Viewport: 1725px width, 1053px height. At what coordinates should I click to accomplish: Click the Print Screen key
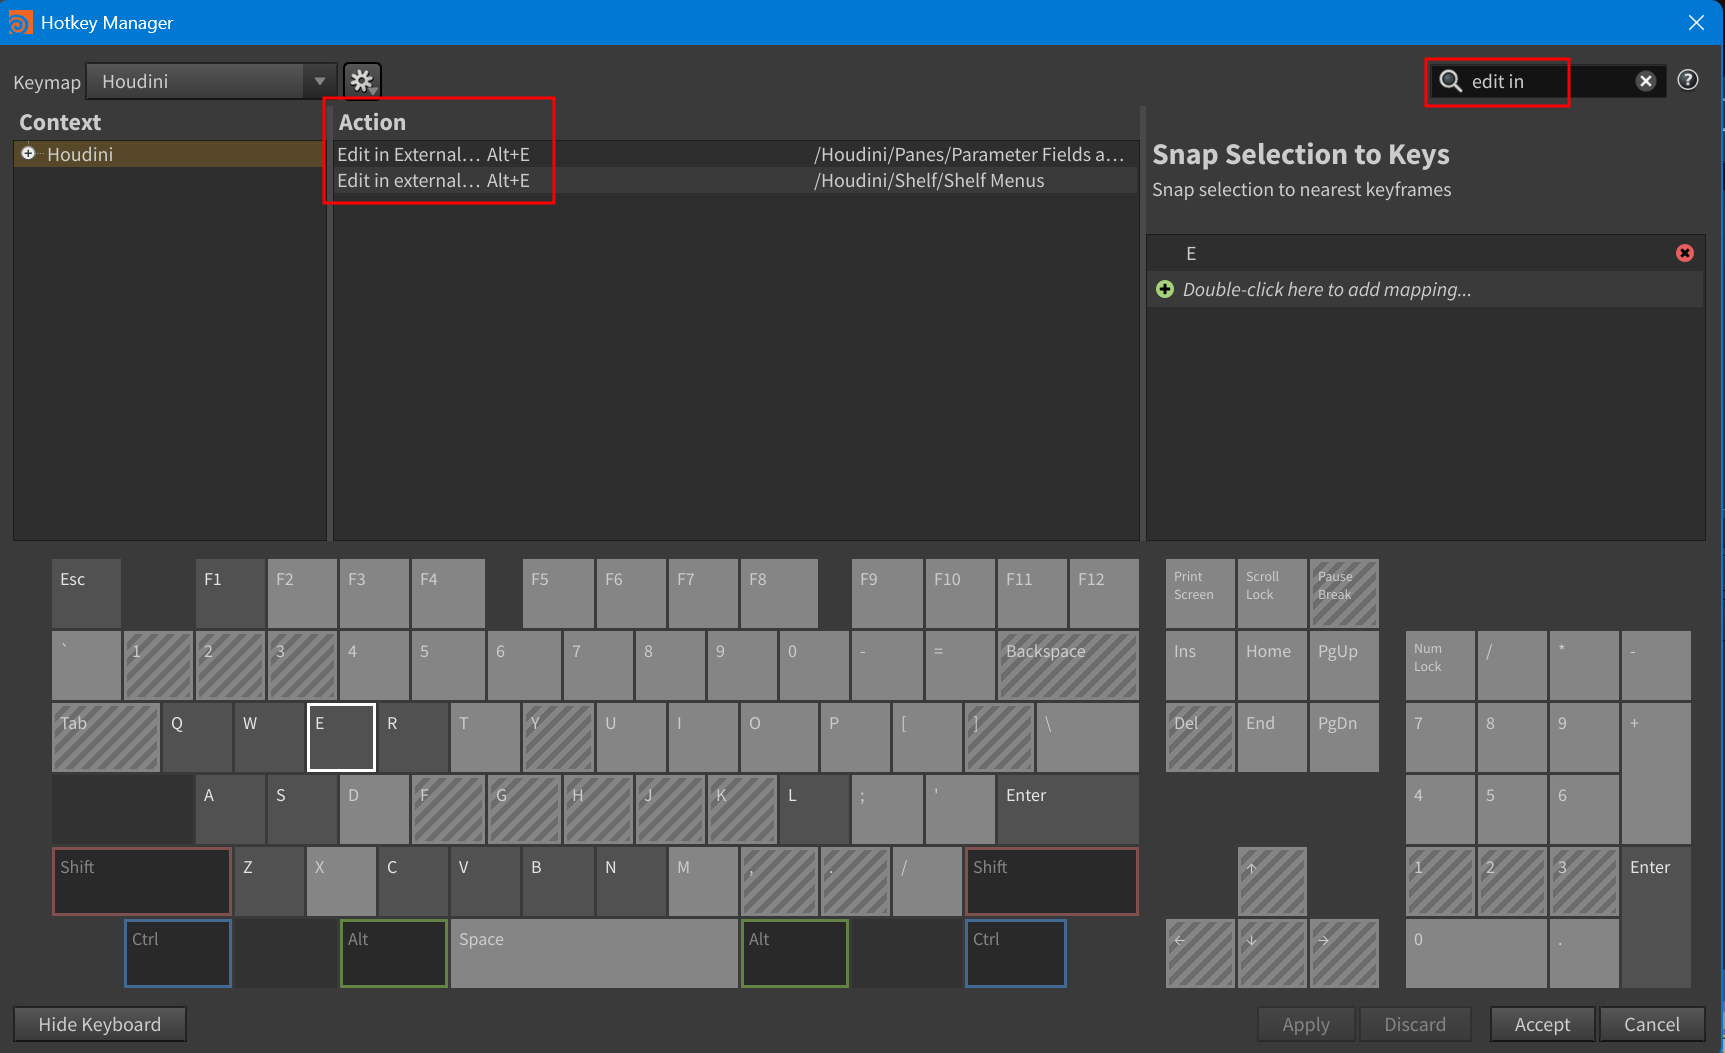coord(1200,593)
